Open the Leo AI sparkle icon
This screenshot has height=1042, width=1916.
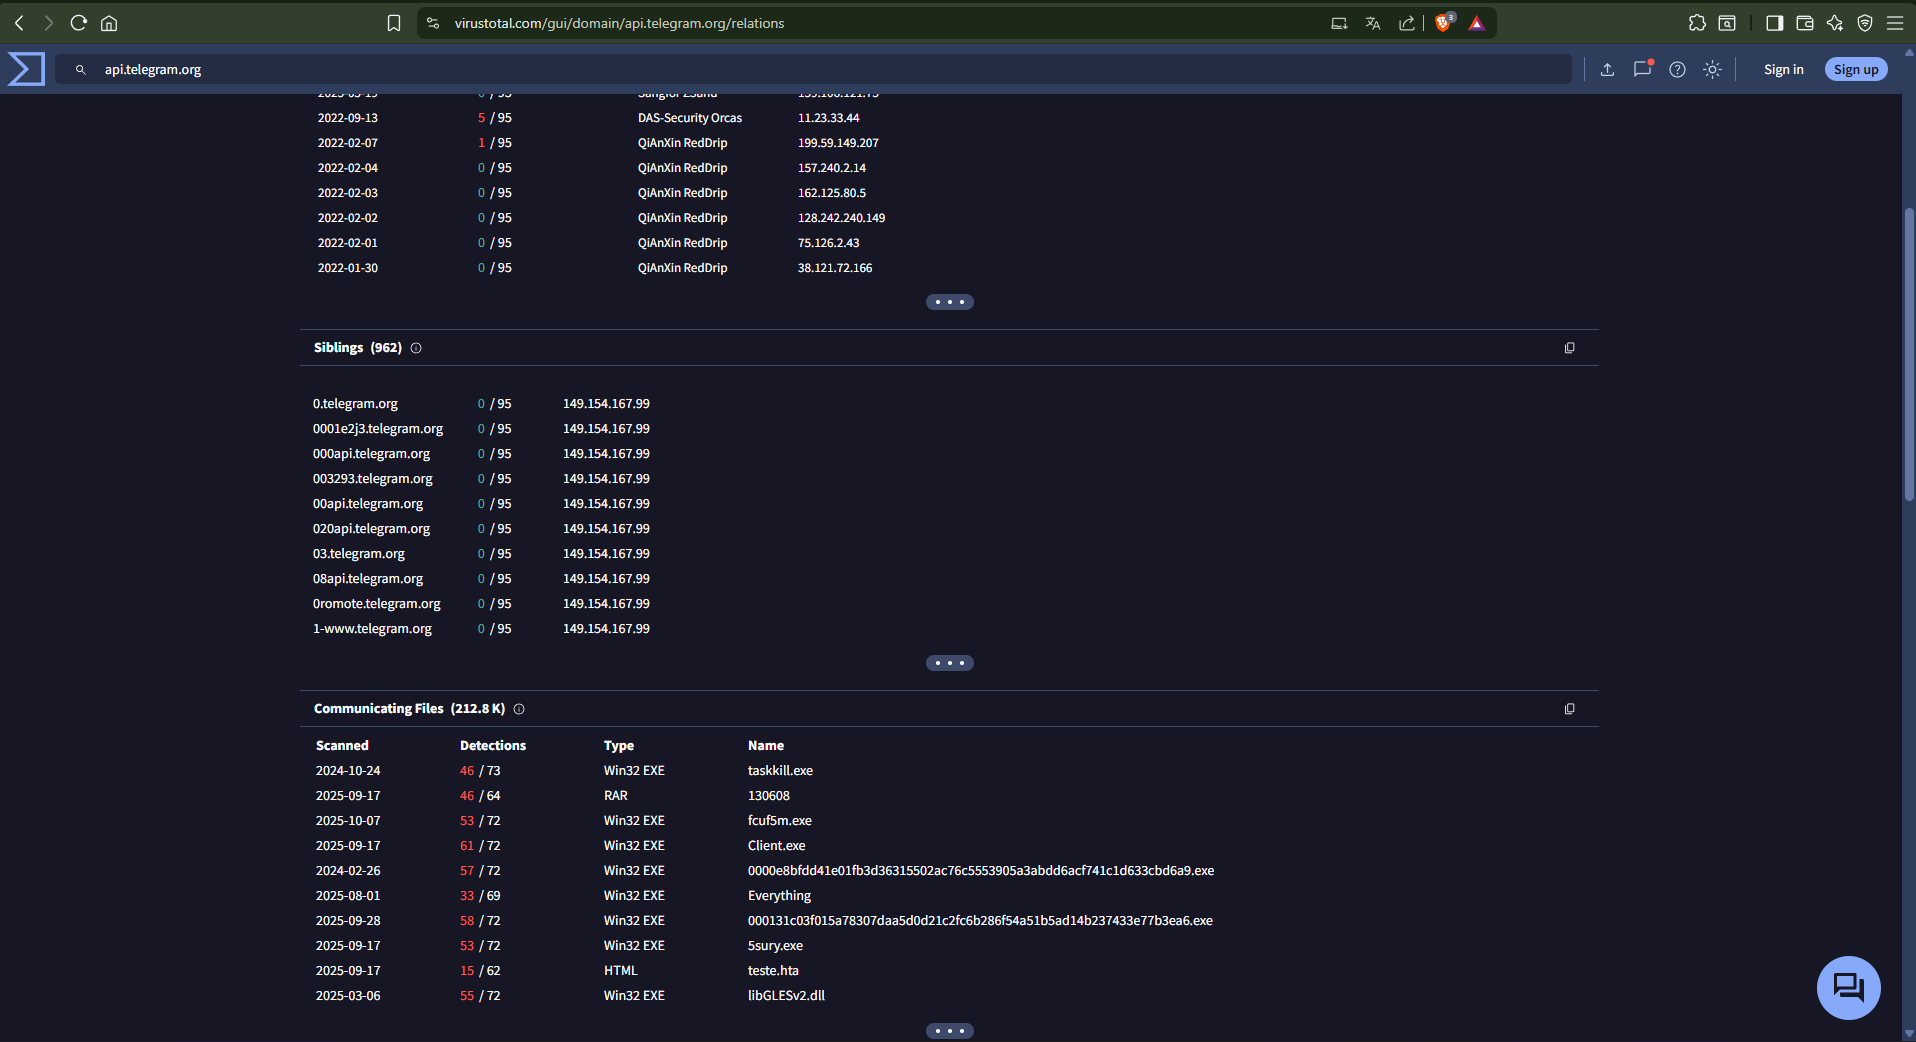point(1835,23)
